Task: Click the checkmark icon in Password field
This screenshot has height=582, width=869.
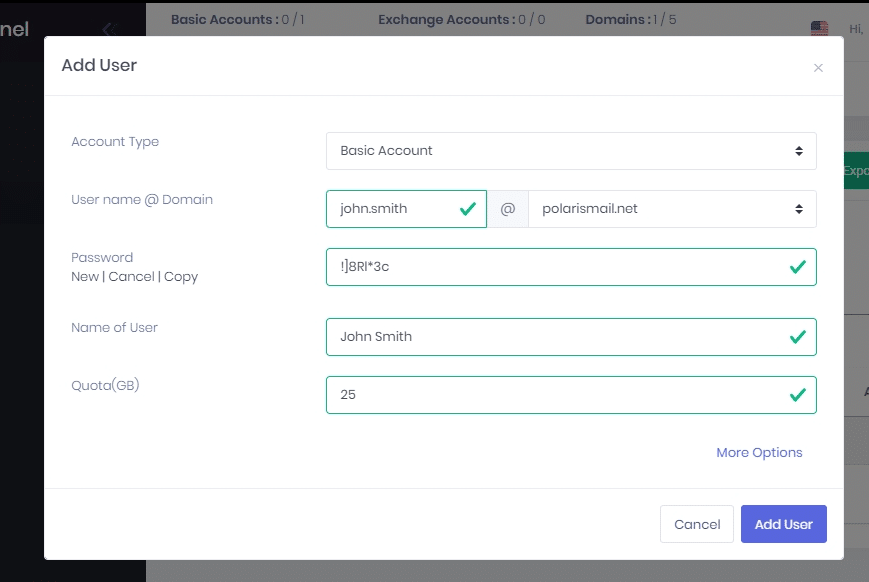Action: point(797,267)
